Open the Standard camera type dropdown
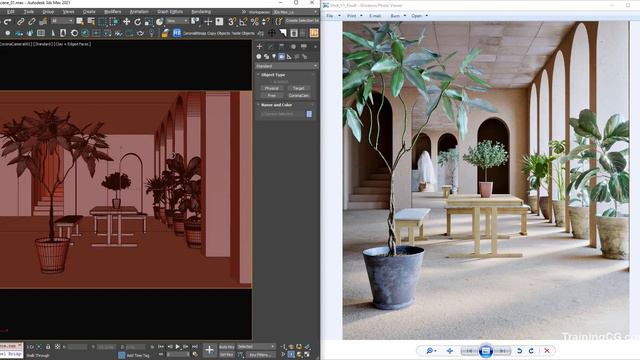The height and width of the screenshot is (360, 640). coord(286,66)
